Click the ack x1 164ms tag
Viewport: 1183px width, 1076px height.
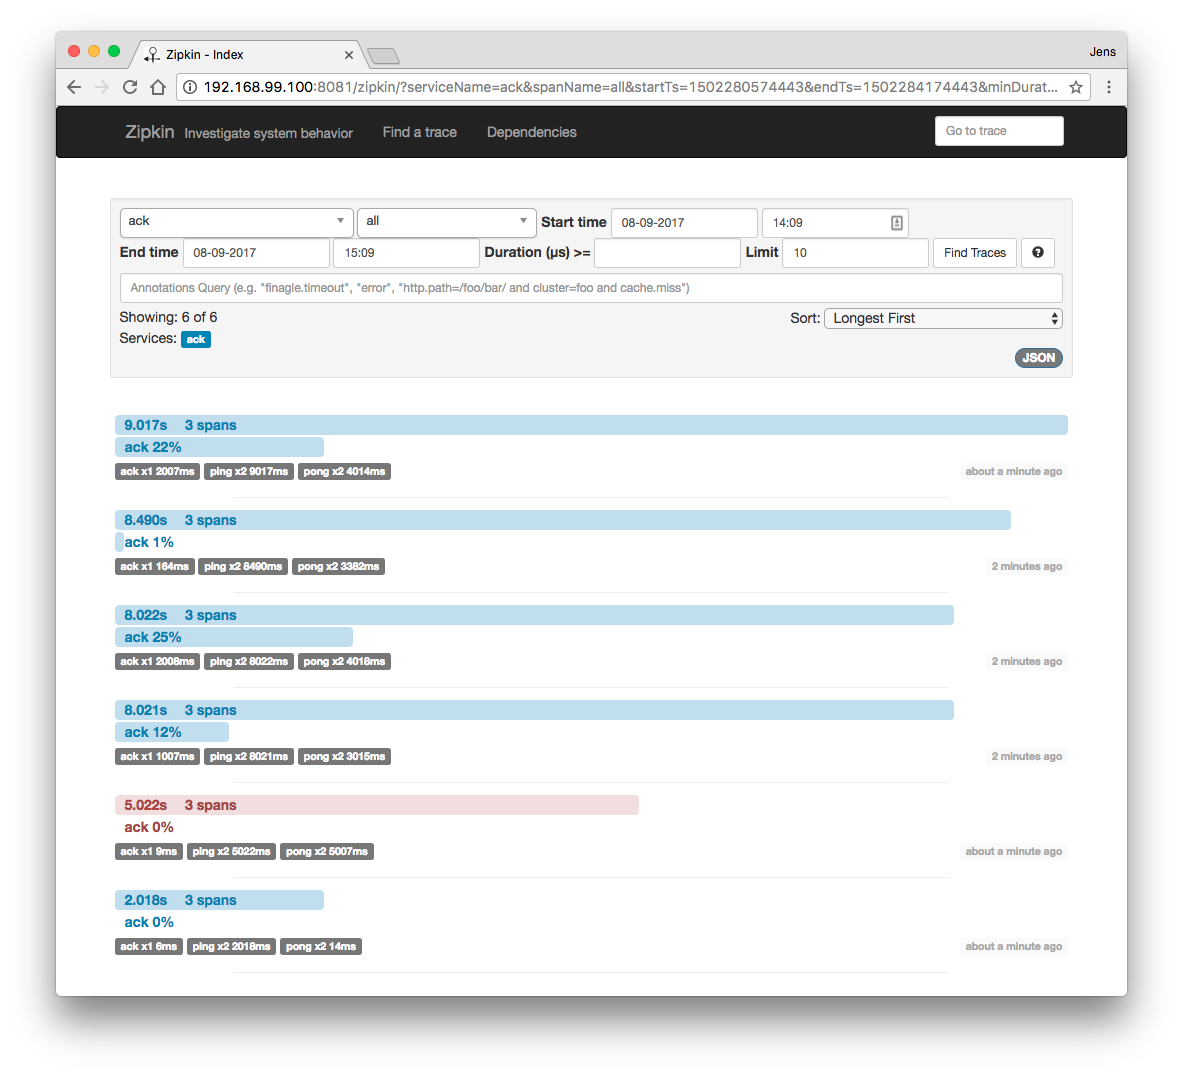click(154, 567)
